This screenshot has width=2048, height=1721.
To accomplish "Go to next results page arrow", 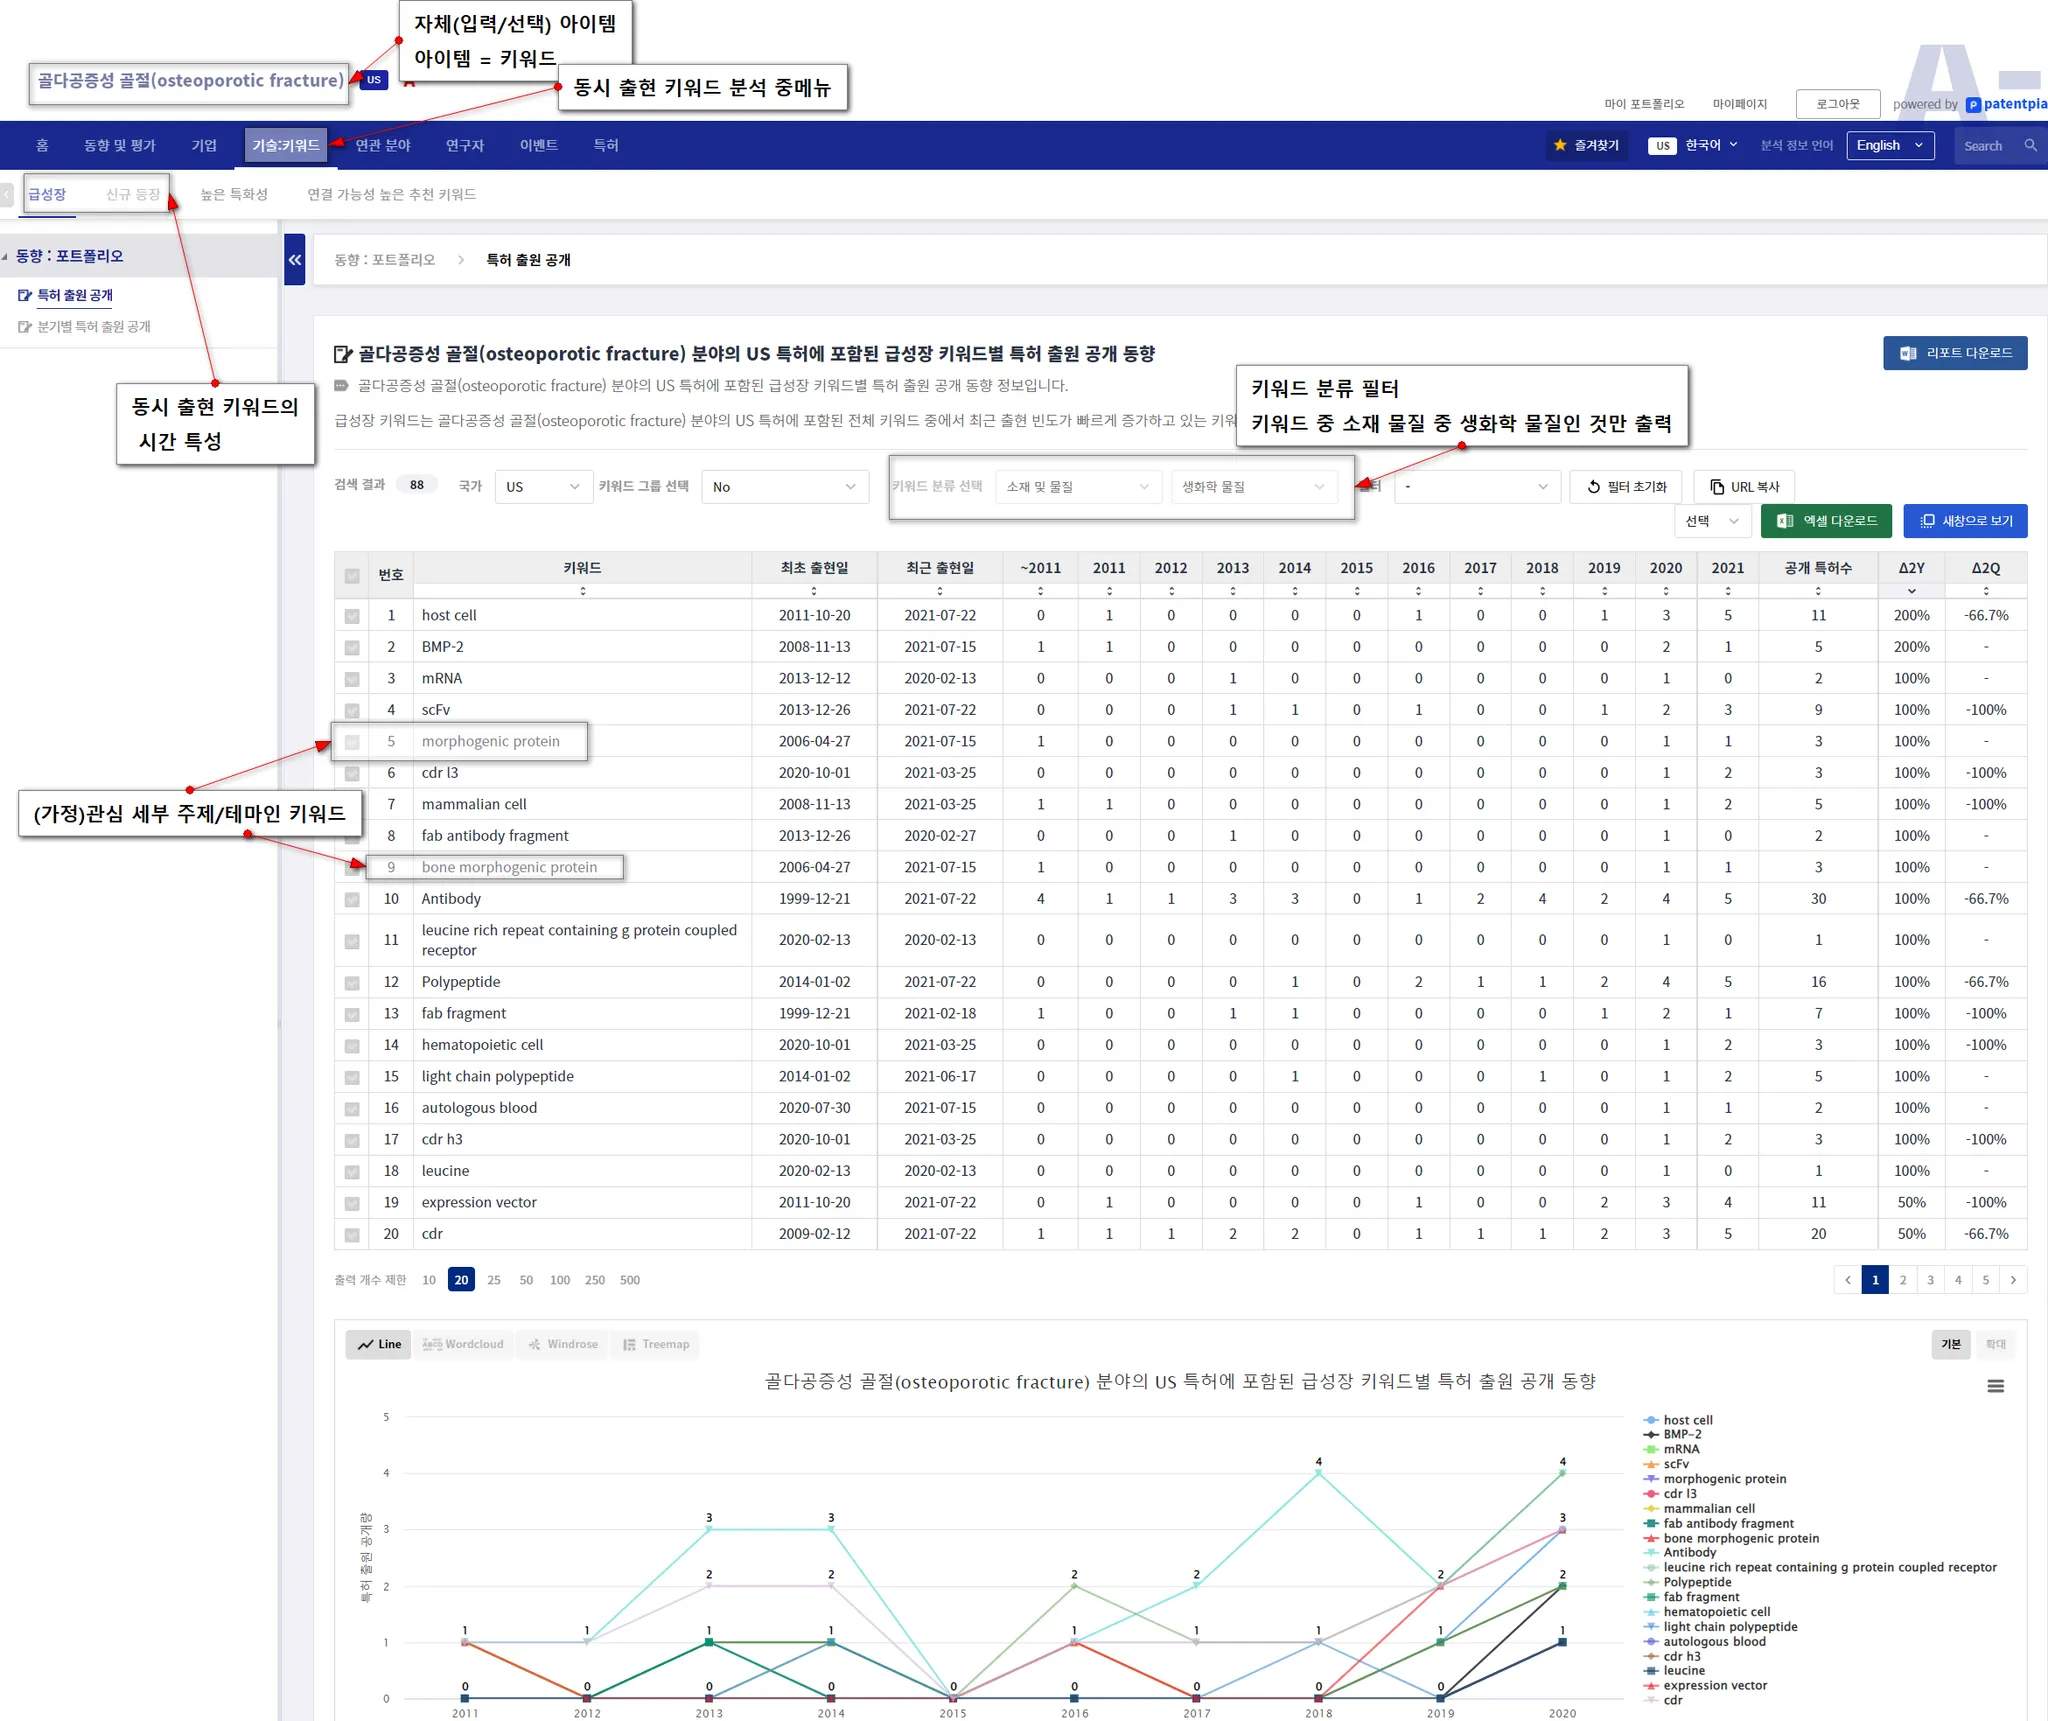I will pos(2013,1280).
